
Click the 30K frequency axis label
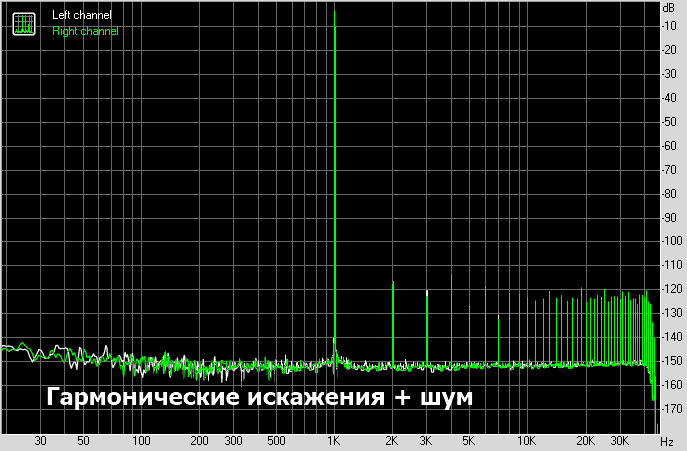pos(620,441)
